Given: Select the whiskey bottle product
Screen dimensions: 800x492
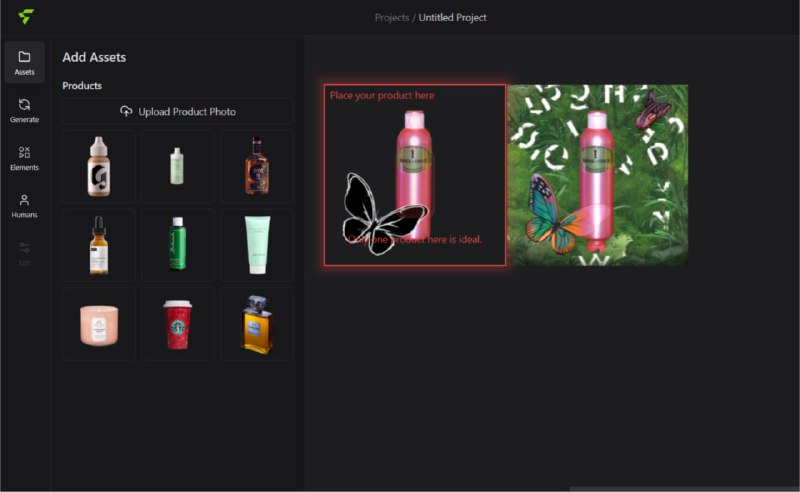Looking at the screenshot, I should (x=256, y=166).
